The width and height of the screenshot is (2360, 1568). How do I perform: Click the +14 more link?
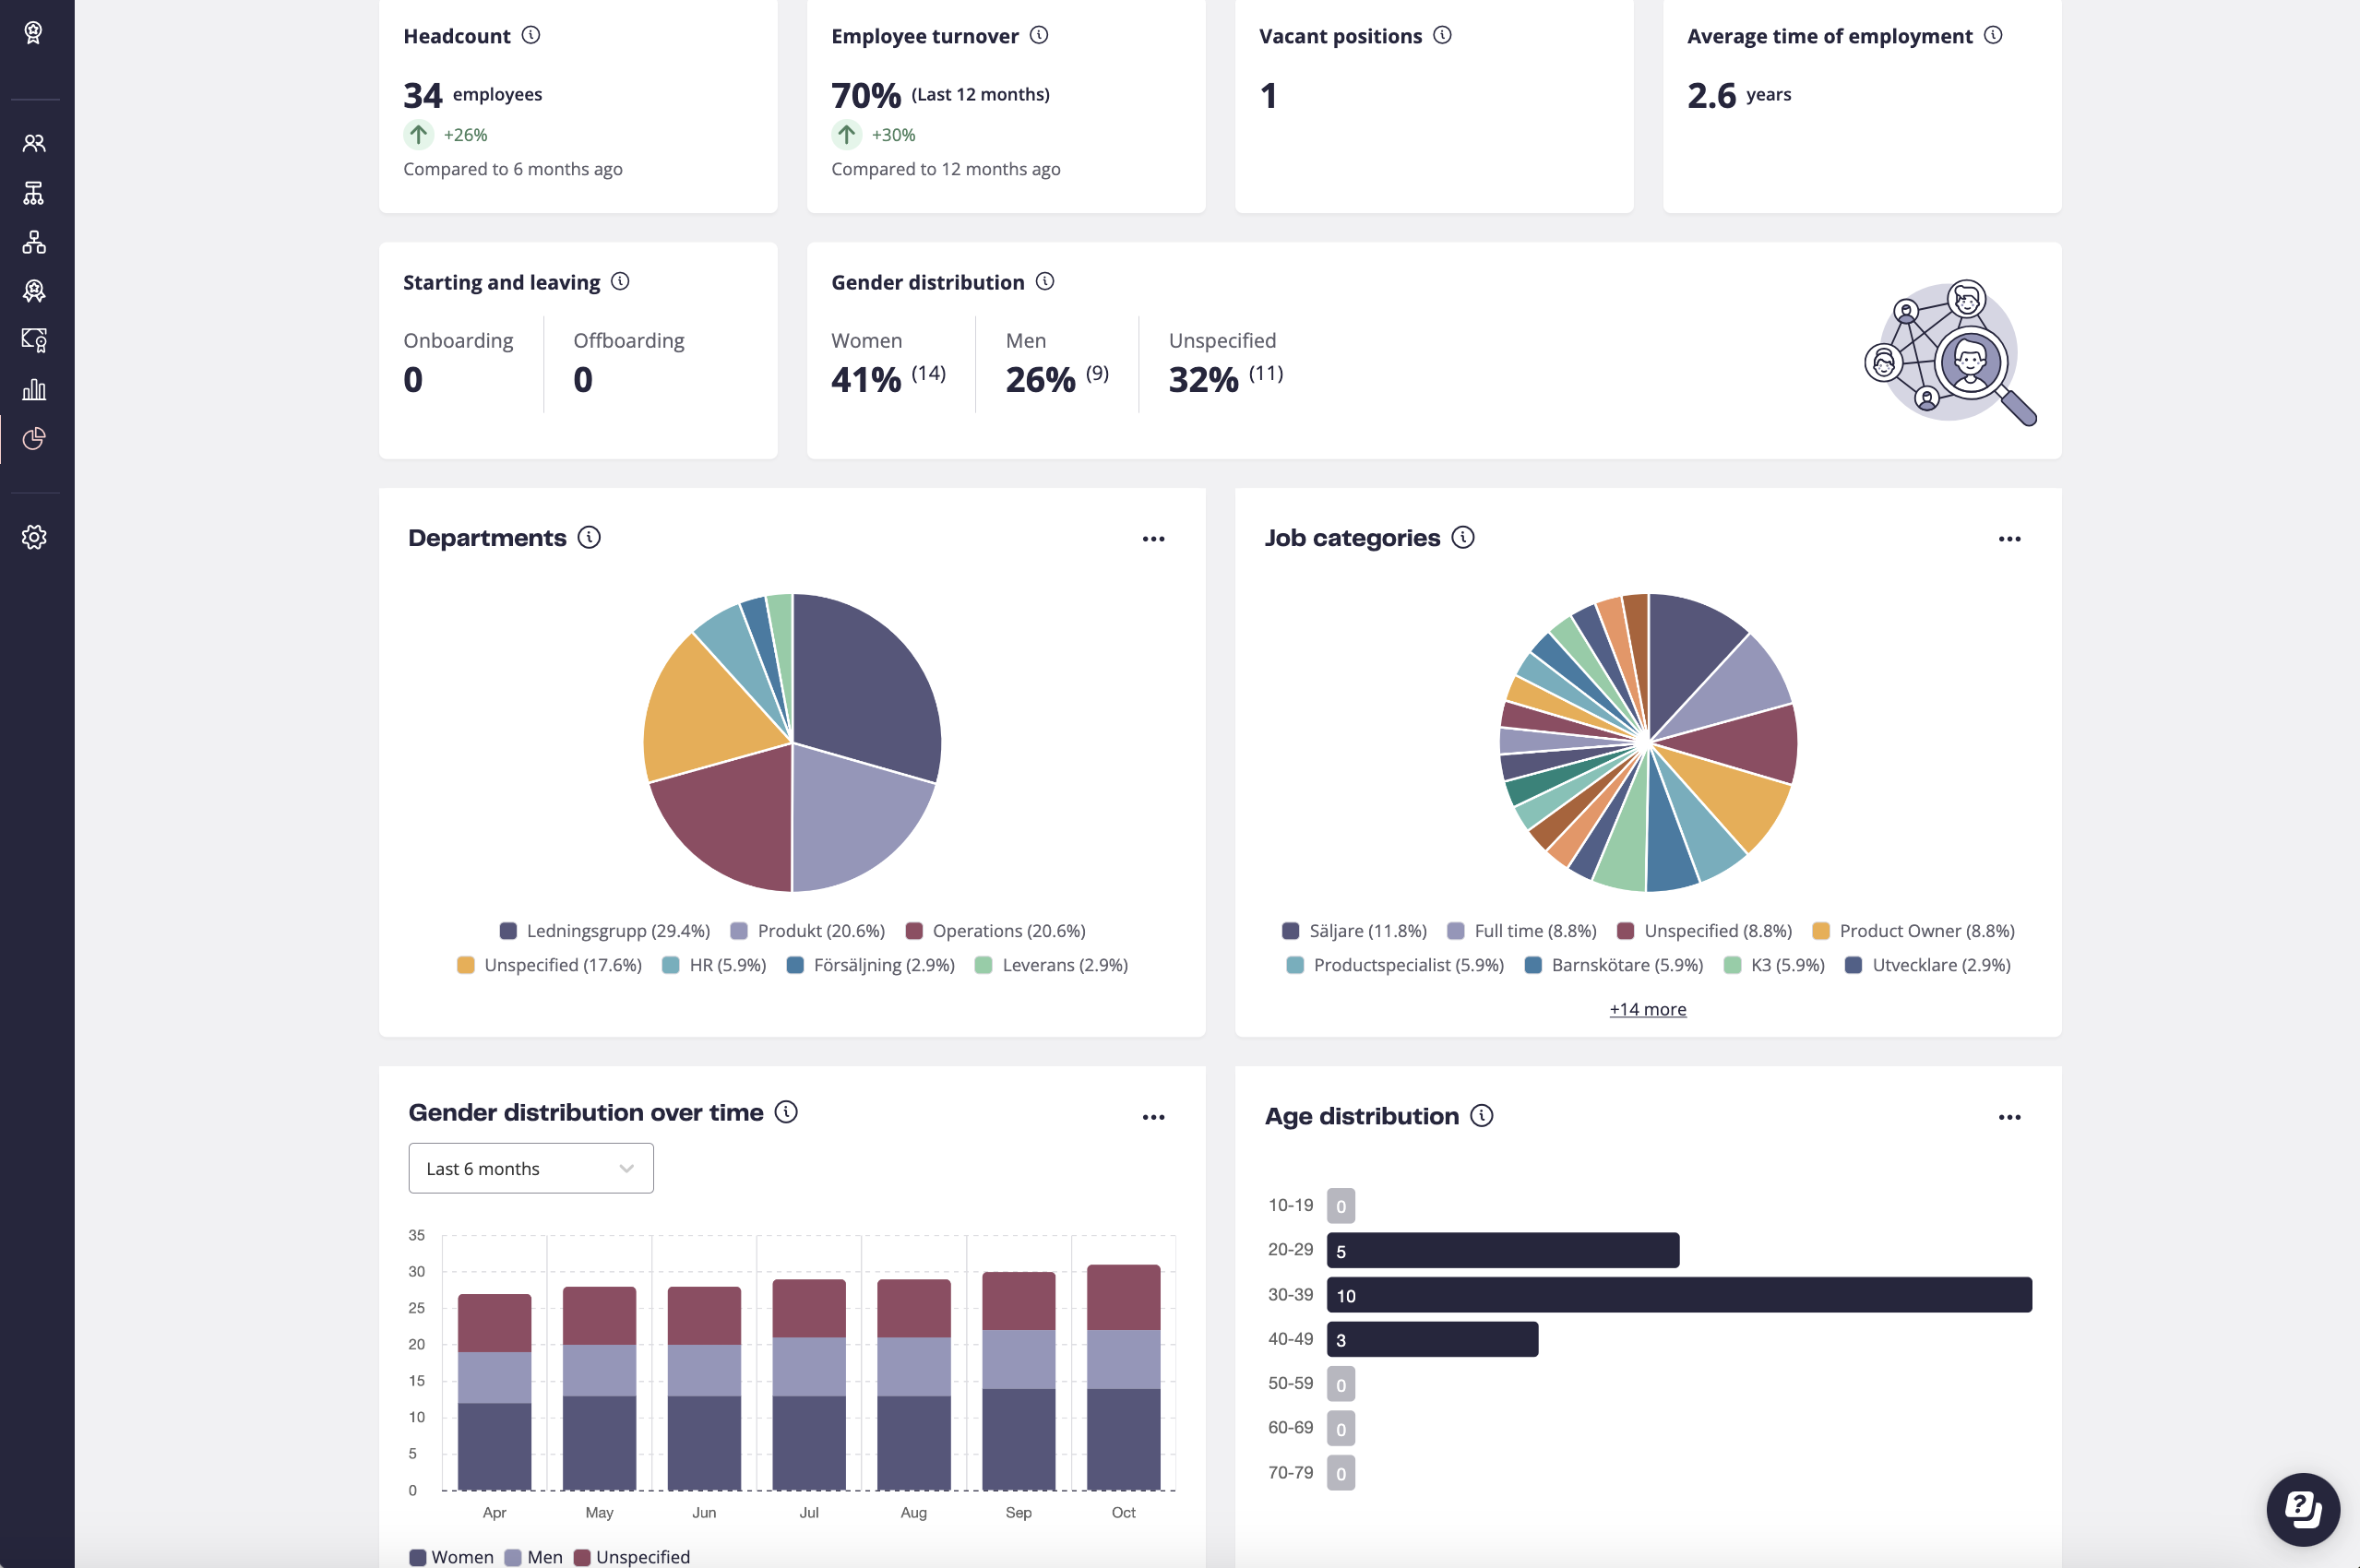(1647, 1009)
